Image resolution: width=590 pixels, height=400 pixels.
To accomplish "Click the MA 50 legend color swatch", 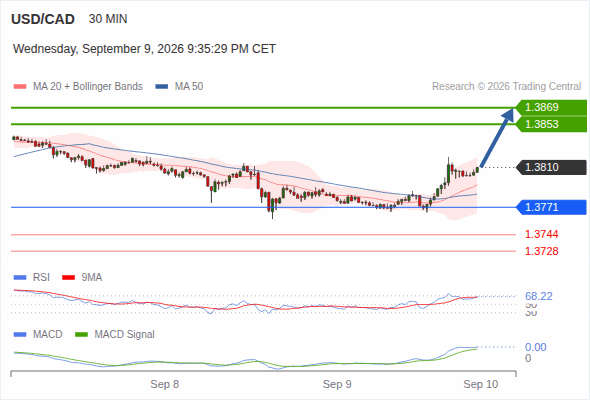I will 162,87.
